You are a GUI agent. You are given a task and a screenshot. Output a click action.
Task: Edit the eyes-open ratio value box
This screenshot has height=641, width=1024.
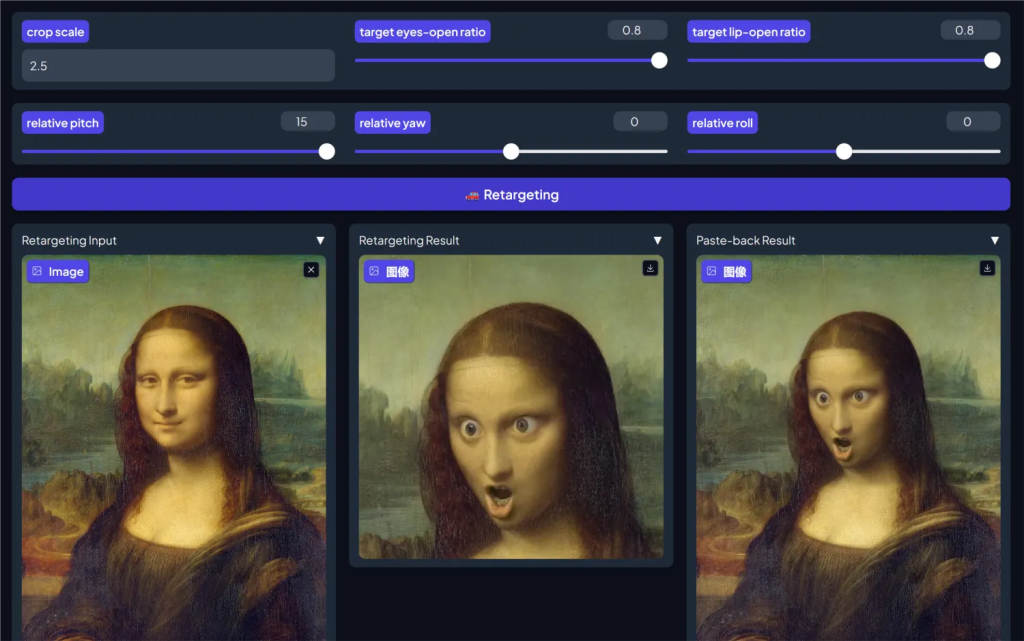(x=637, y=30)
